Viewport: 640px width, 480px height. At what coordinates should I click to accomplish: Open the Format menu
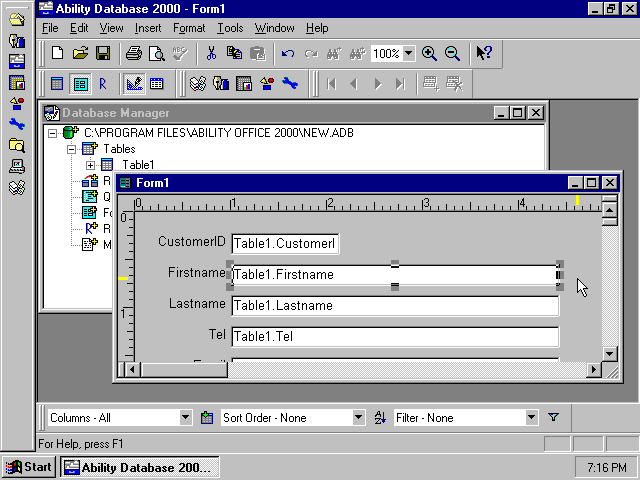(189, 28)
